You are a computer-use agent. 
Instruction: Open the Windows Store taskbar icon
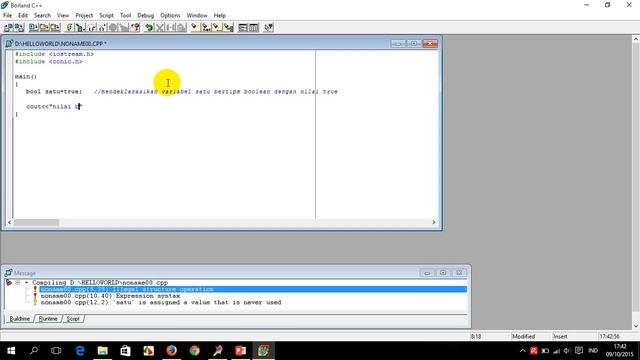coord(125,351)
